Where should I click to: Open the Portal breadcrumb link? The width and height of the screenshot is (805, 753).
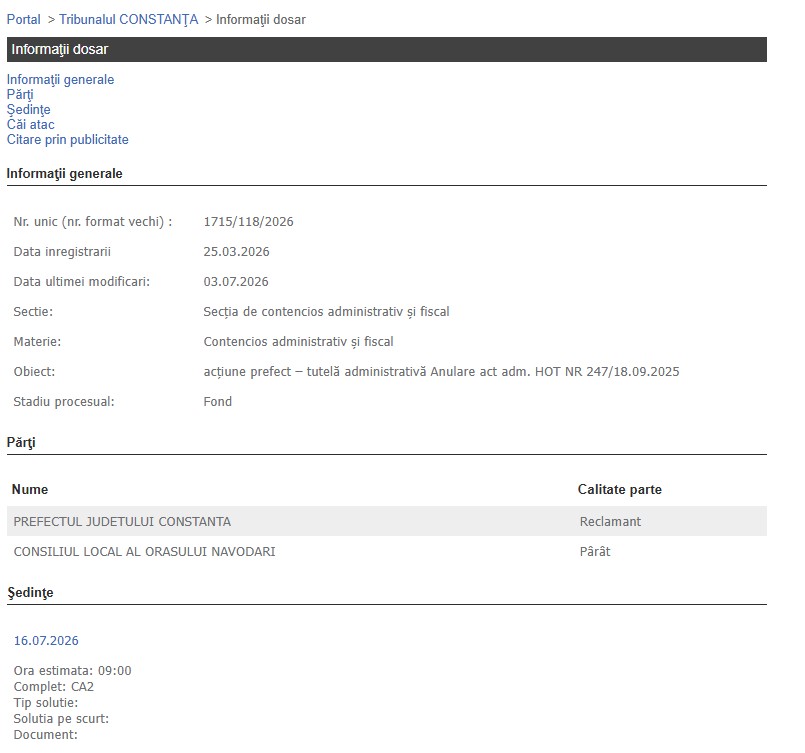[x=24, y=20]
